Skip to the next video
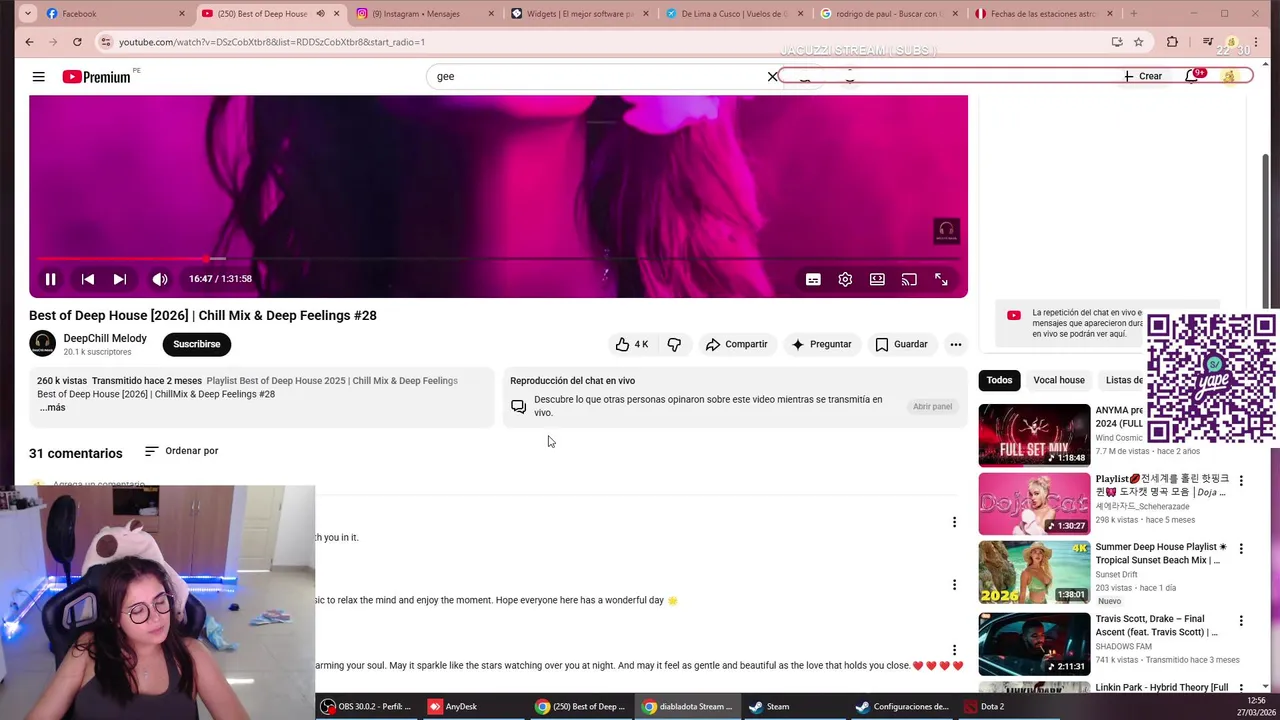 (119, 279)
